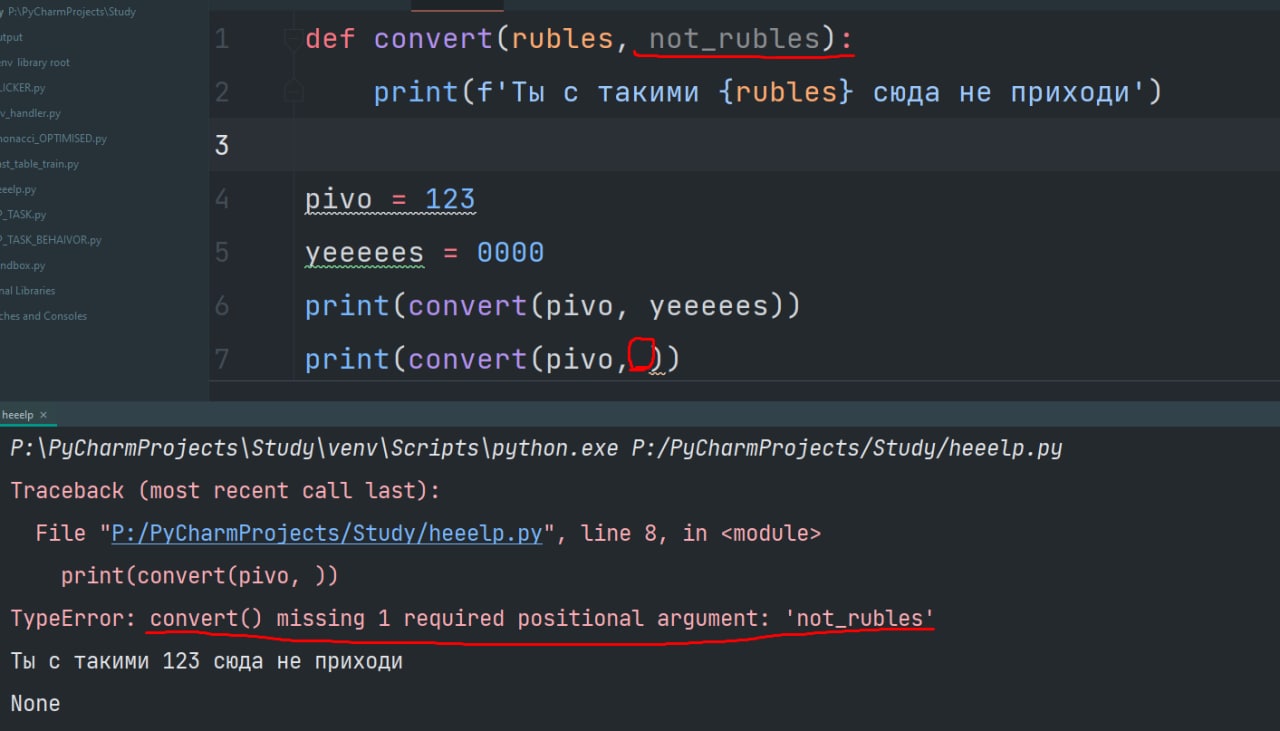Expand the External Libraries node
The image size is (1280, 731).
click(28, 290)
